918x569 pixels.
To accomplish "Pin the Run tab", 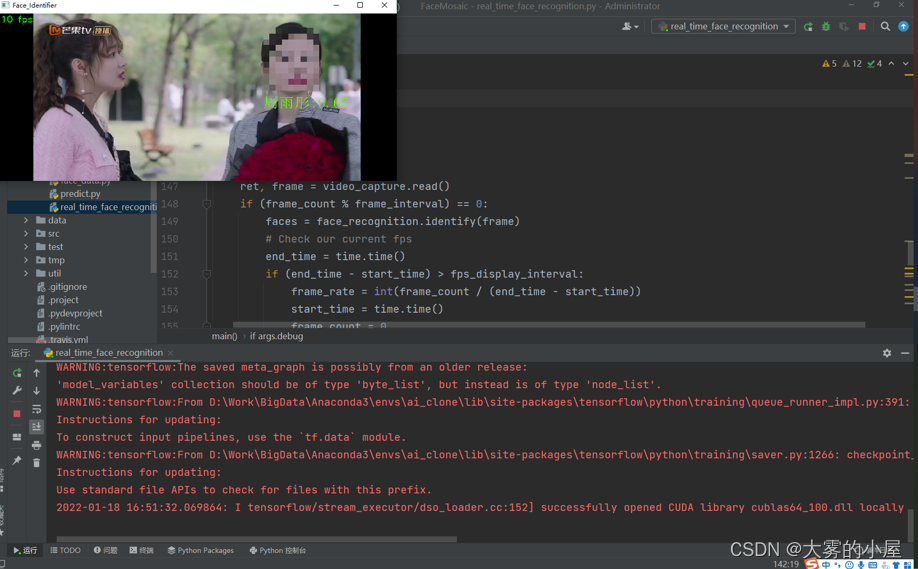I will [17, 461].
